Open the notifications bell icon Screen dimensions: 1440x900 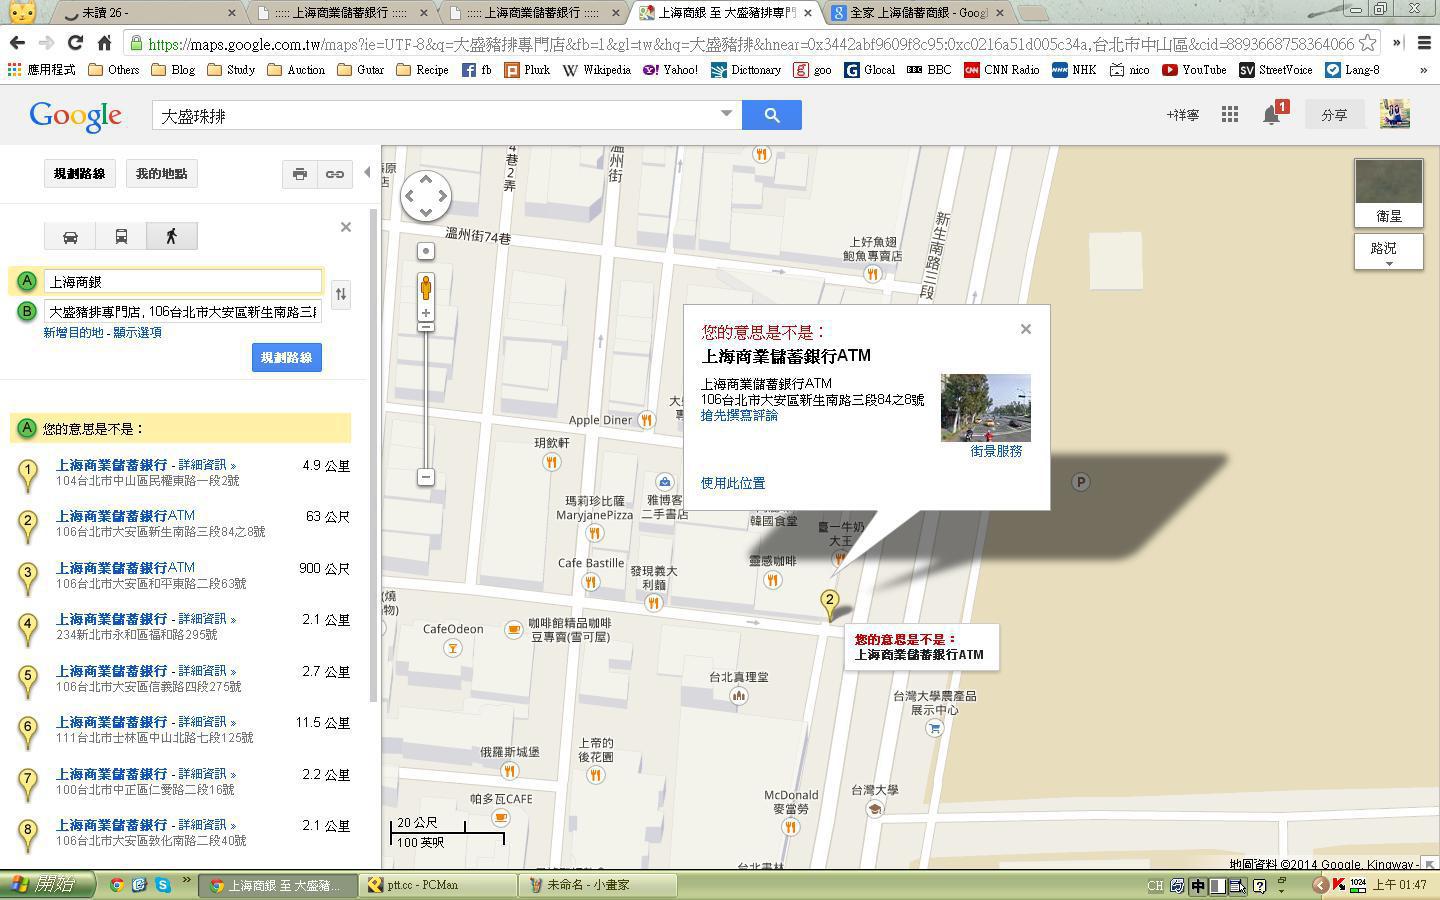1272,115
